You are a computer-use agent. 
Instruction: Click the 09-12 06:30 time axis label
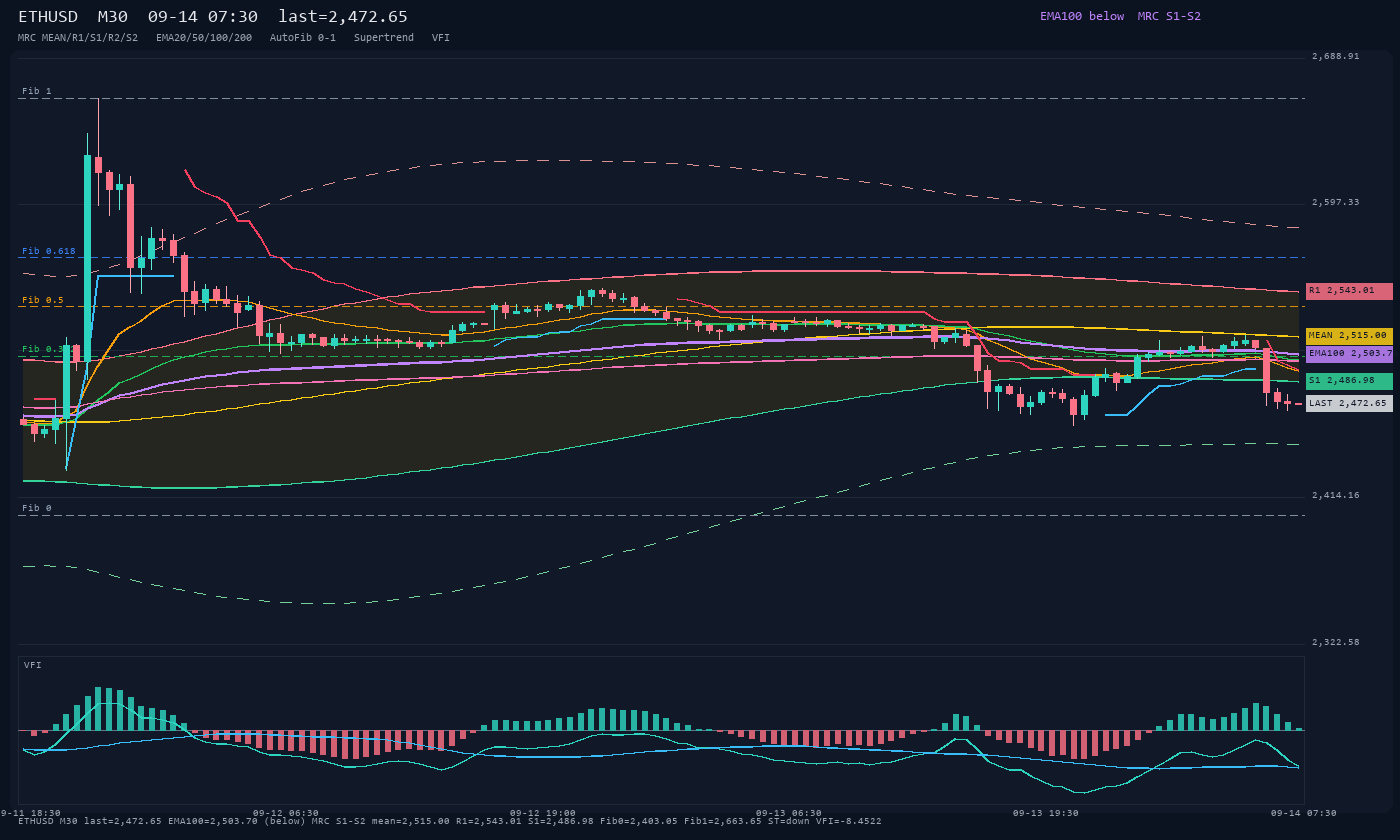click(x=286, y=813)
